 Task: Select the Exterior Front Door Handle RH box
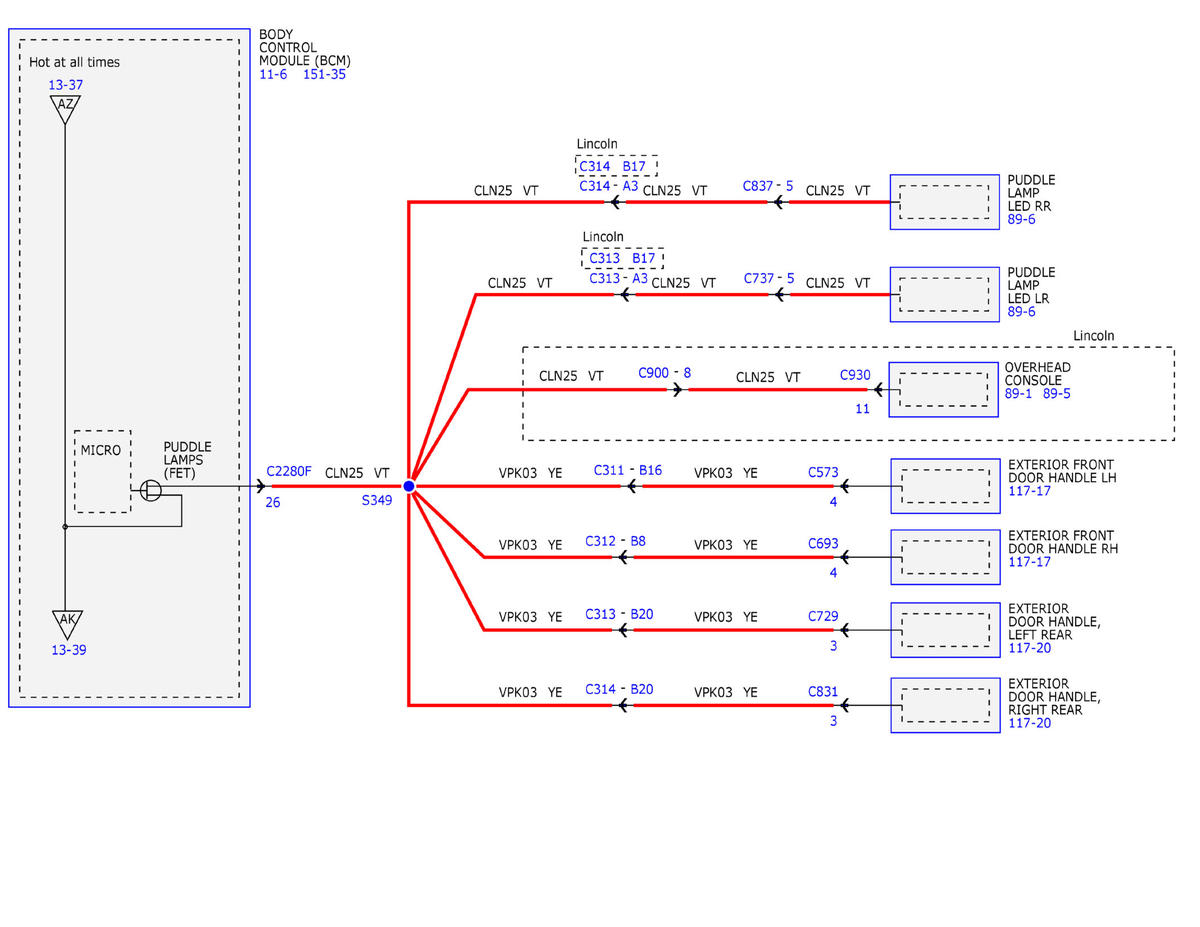[945, 557]
